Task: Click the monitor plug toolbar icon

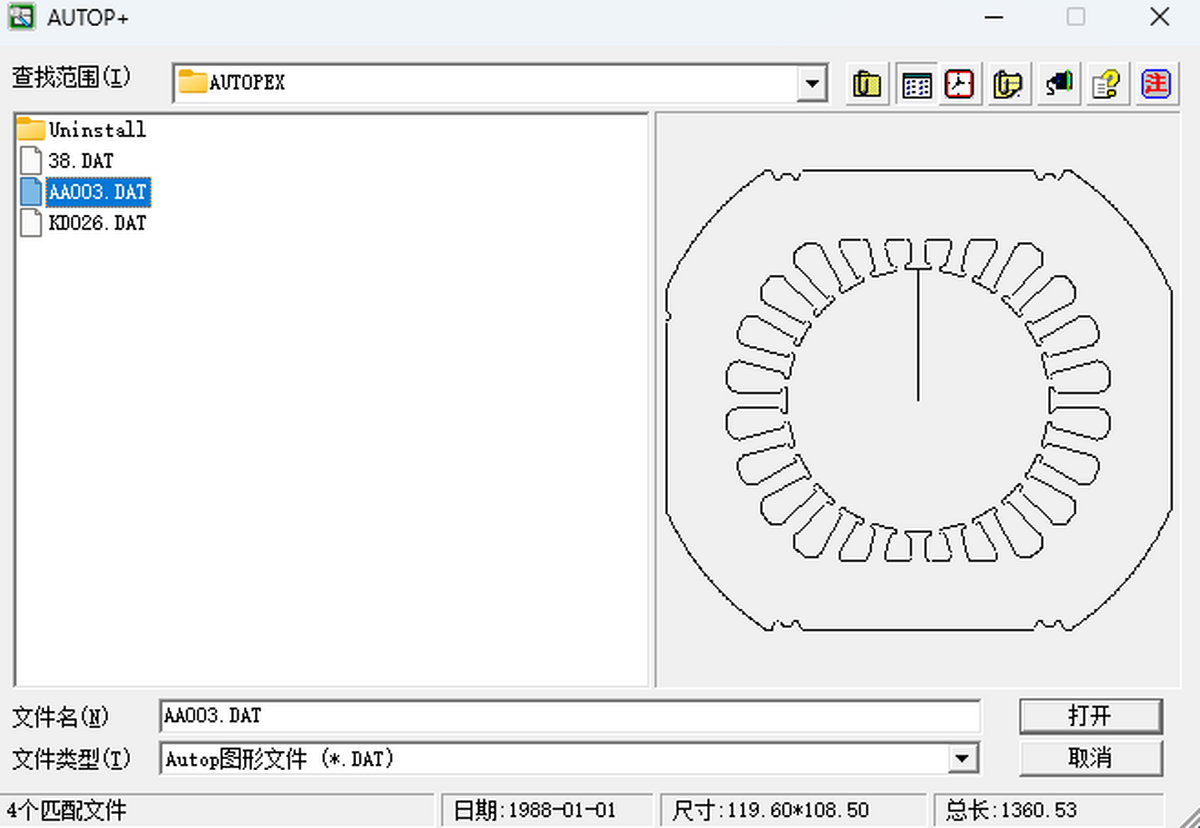Action: tap(1058, 84)
